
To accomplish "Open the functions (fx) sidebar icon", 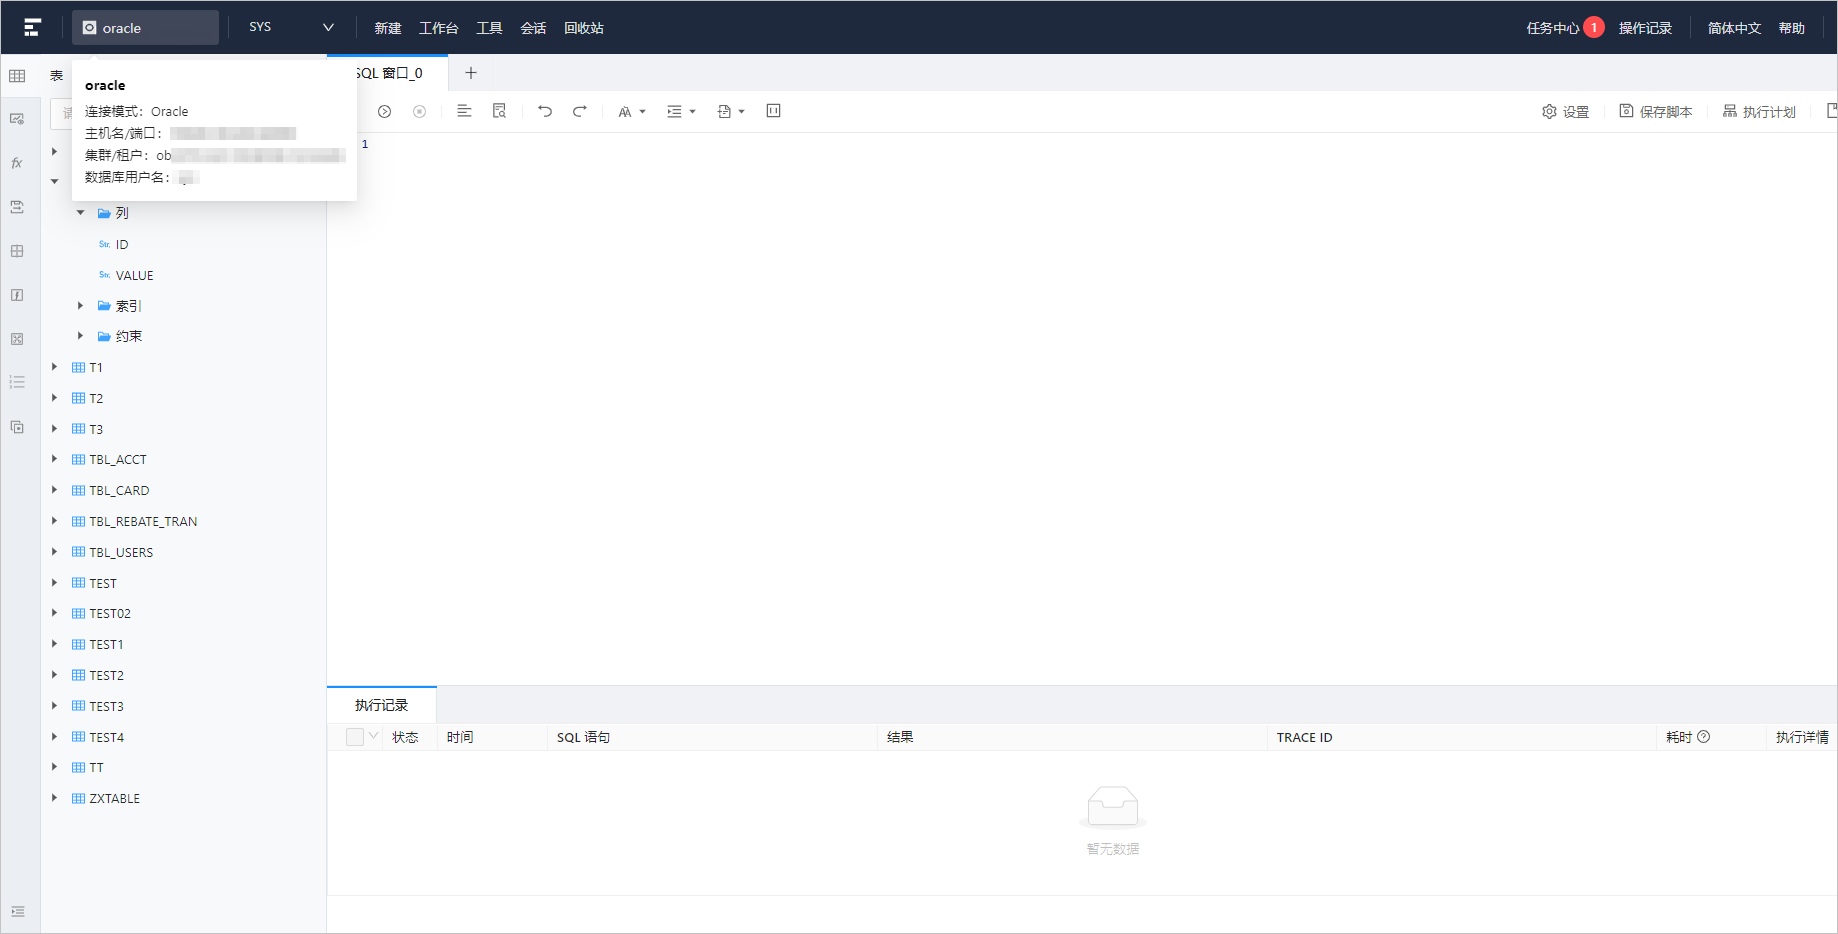I will click(17, 163).
